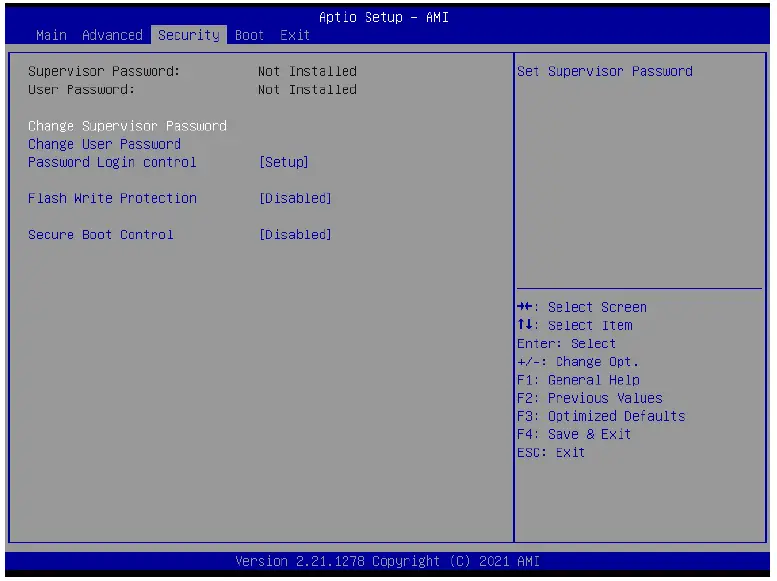Click the F4: Save & Exit hint
Viewport: 777px width, 581px height.
tap(574, 435)
